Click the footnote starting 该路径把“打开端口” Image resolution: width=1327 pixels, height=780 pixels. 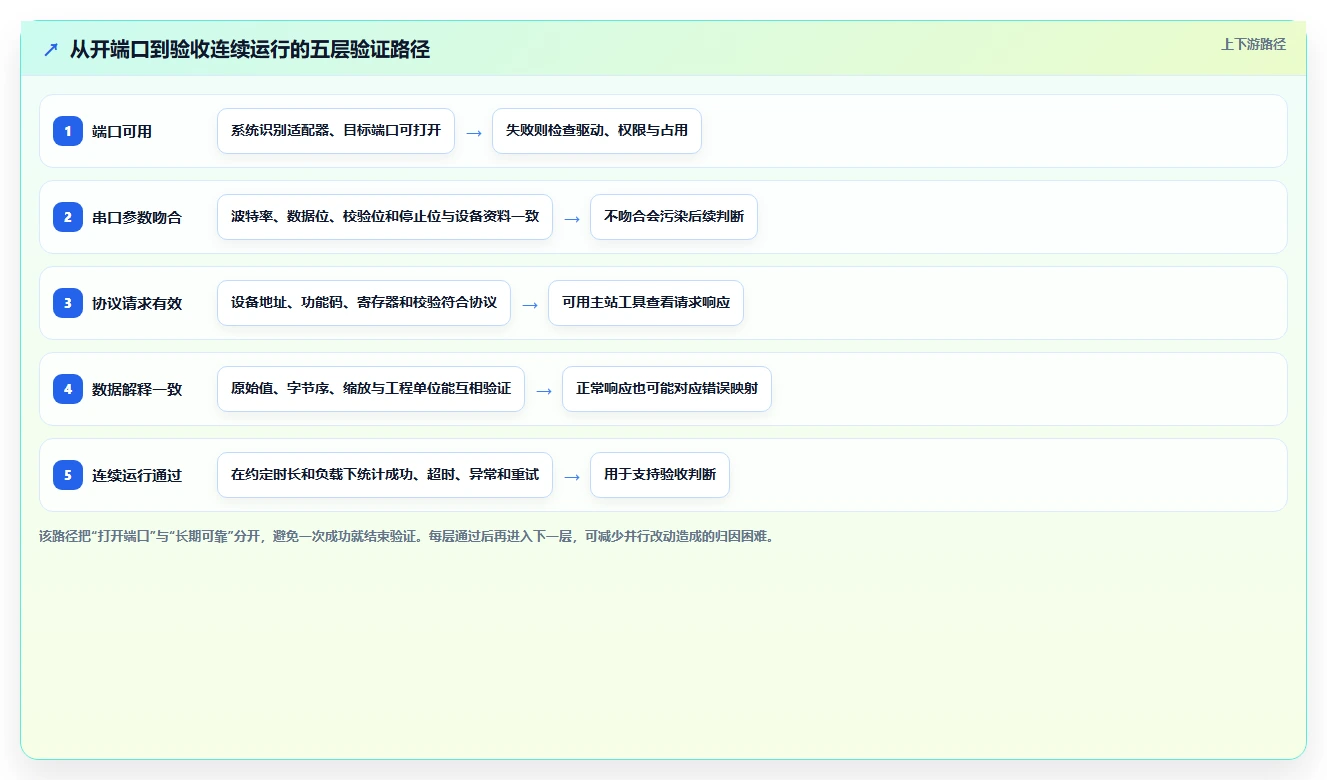(407, 536)
